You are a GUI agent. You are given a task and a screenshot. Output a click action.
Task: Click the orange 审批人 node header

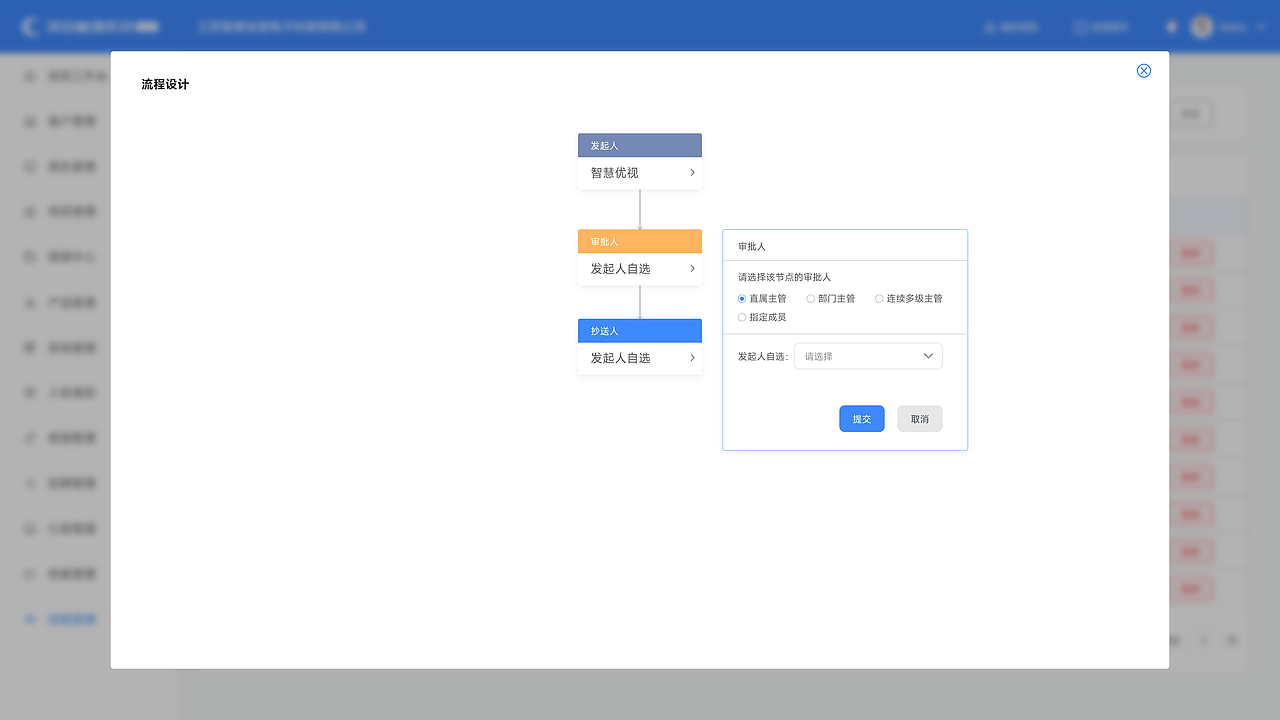coord(639,241)
